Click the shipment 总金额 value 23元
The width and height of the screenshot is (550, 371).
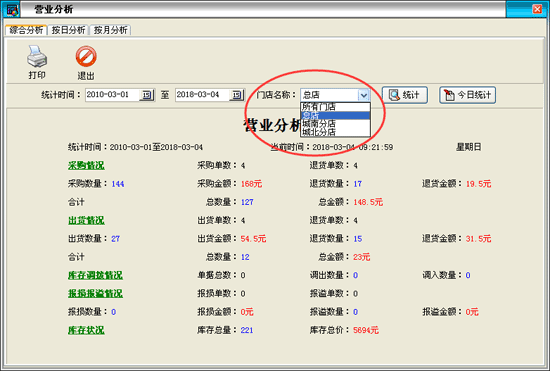pyautogui.click(x=362, y=257)
